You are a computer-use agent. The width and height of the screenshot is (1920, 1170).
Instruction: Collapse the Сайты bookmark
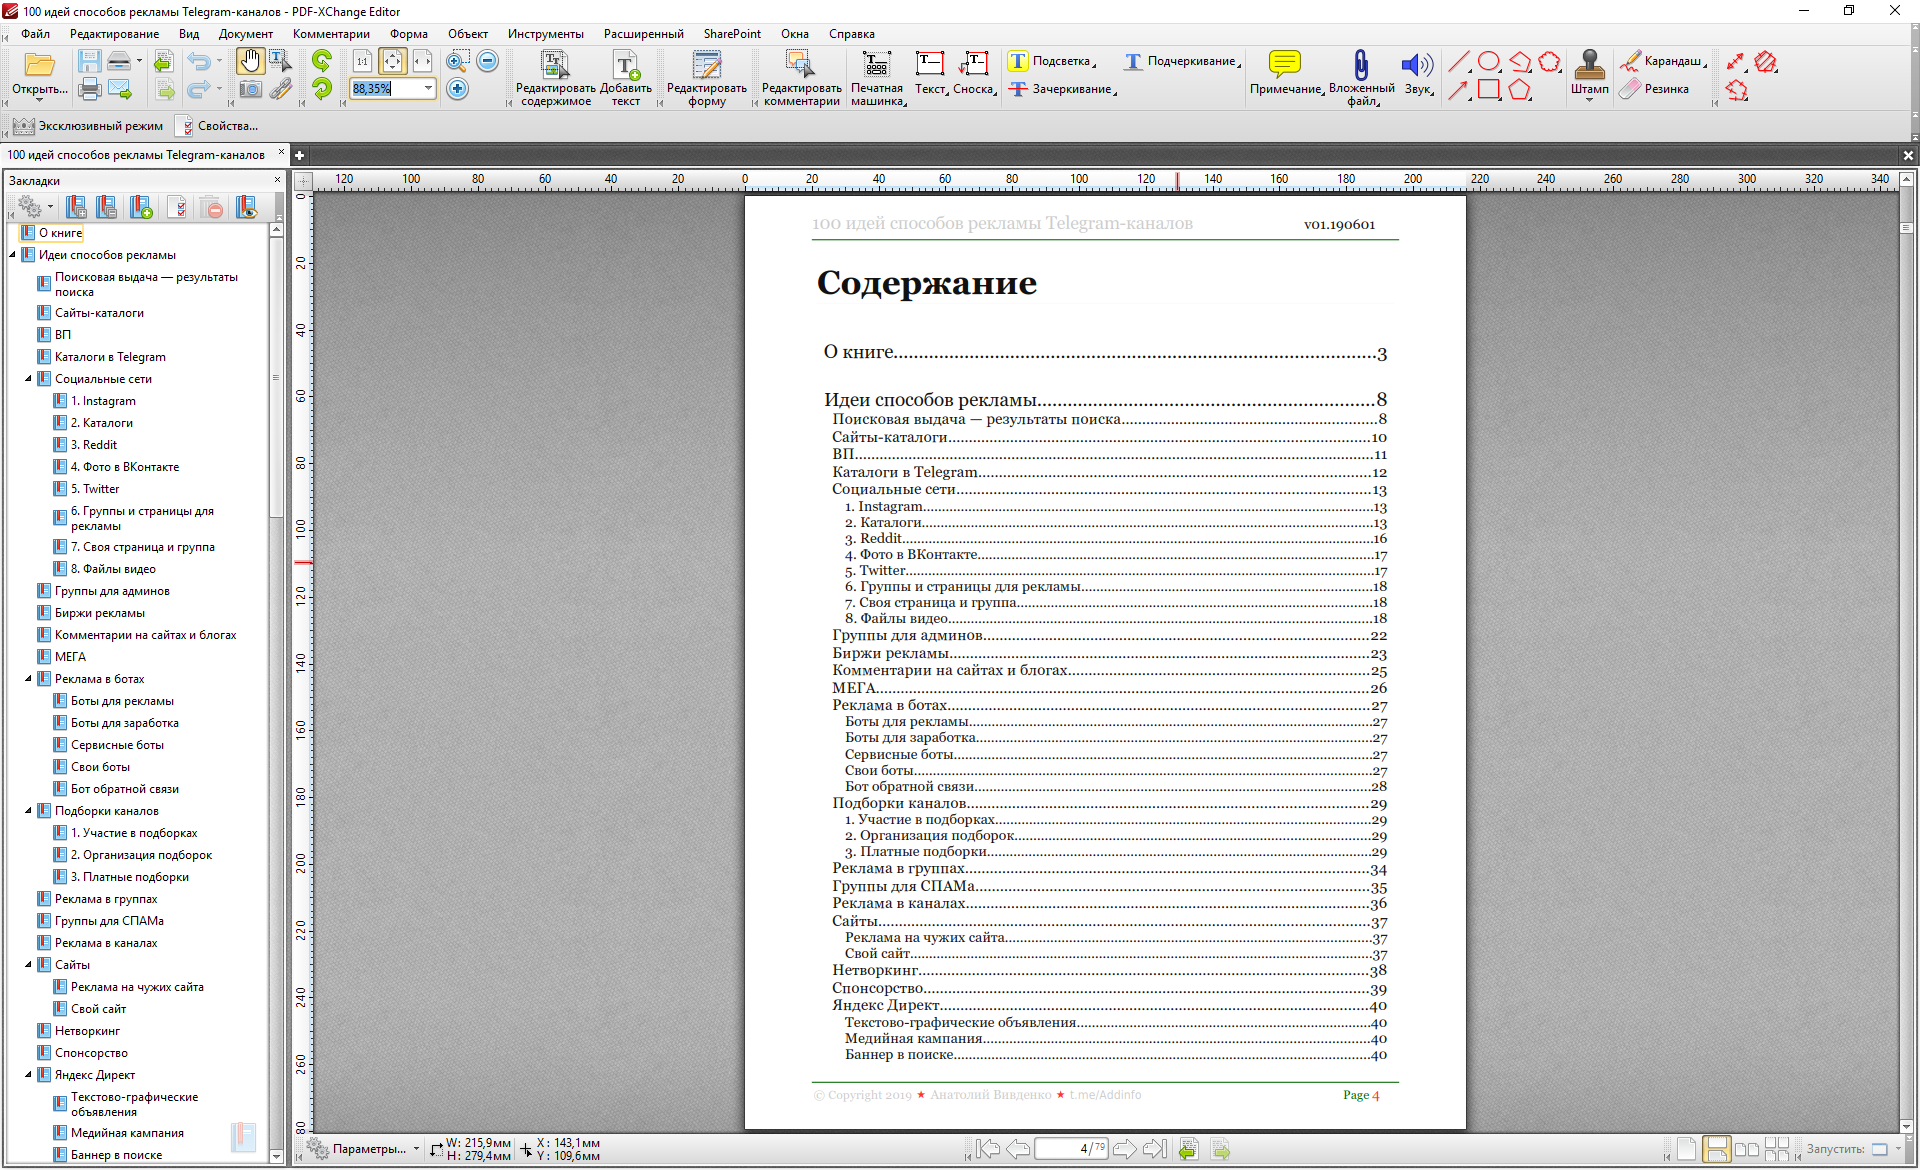(28, 965)
